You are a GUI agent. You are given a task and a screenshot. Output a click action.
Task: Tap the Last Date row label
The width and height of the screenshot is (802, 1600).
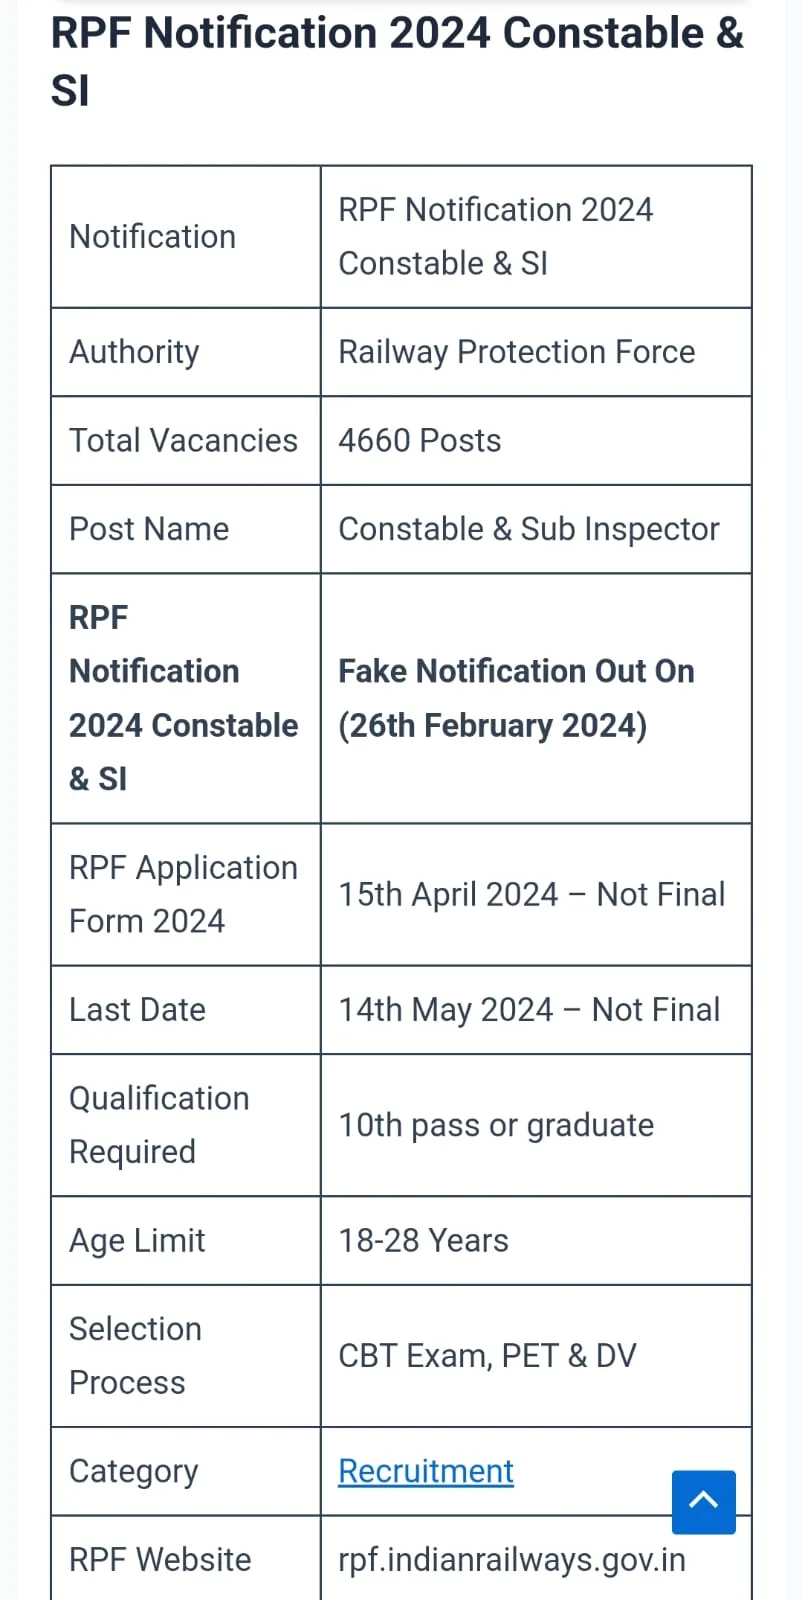137,1010
